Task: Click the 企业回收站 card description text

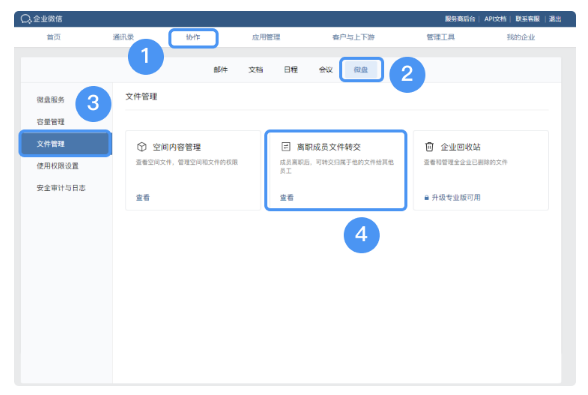Action: [x=465, y=162]
